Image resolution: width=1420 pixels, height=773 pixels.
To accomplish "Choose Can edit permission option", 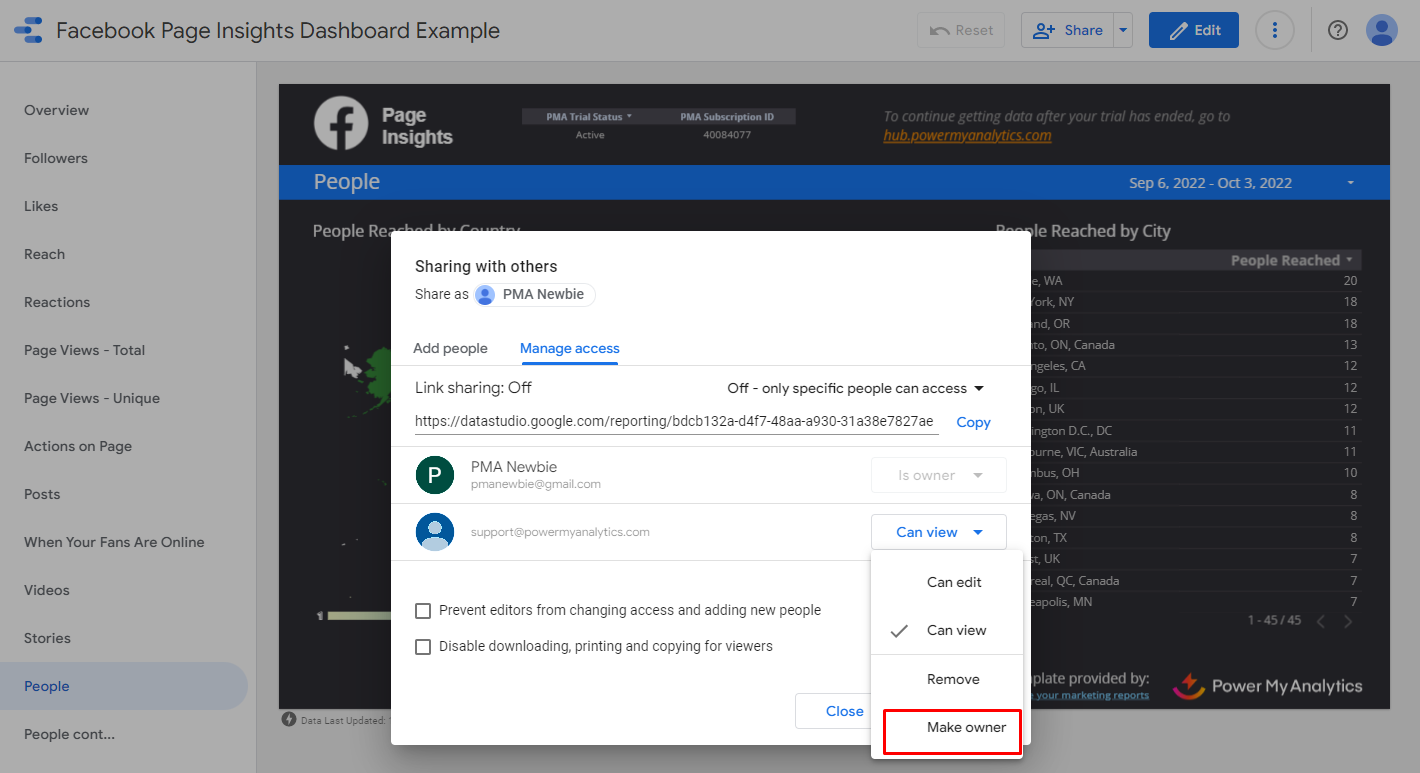I will tap(954, 582).
